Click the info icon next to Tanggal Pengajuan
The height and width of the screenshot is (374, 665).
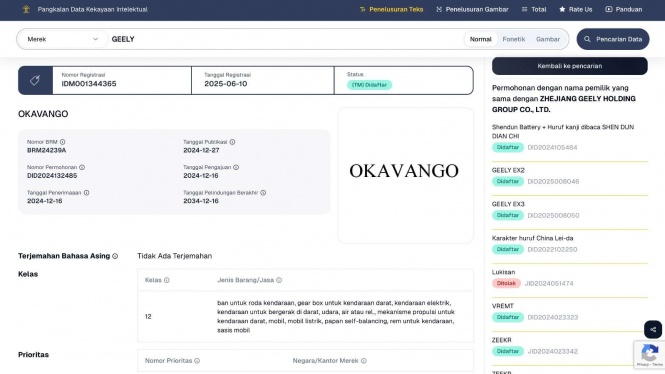pos(236,167)
